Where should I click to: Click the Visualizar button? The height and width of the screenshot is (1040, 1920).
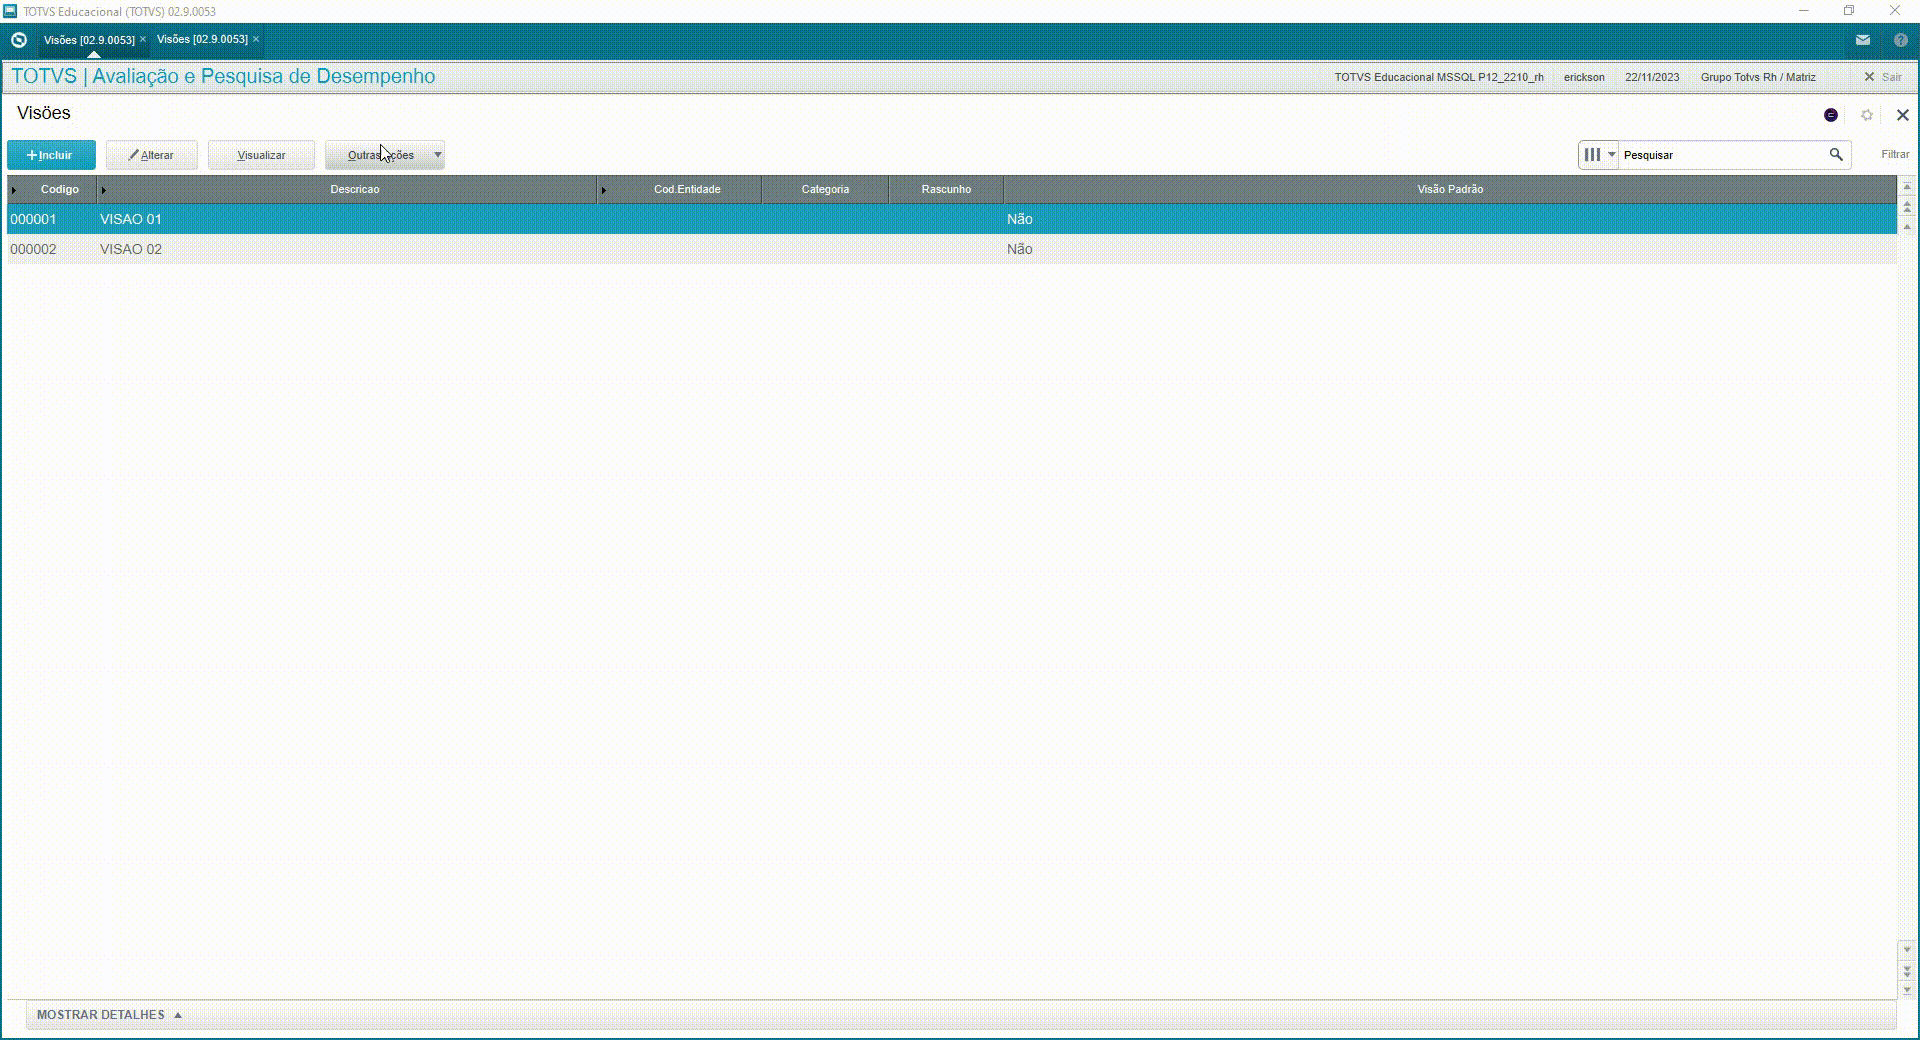pyautogui.click(x=261, y=155)
